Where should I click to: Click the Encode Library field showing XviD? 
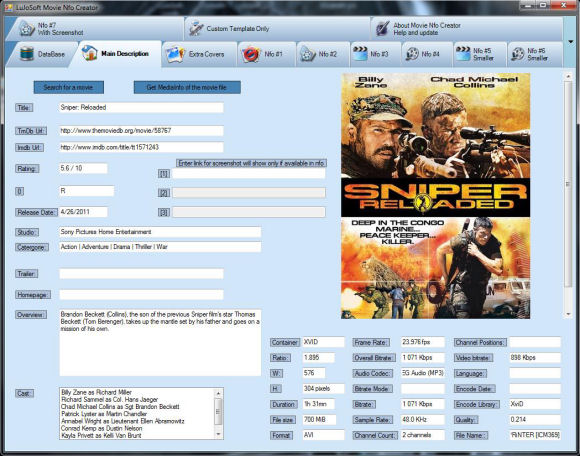(535, 404)
